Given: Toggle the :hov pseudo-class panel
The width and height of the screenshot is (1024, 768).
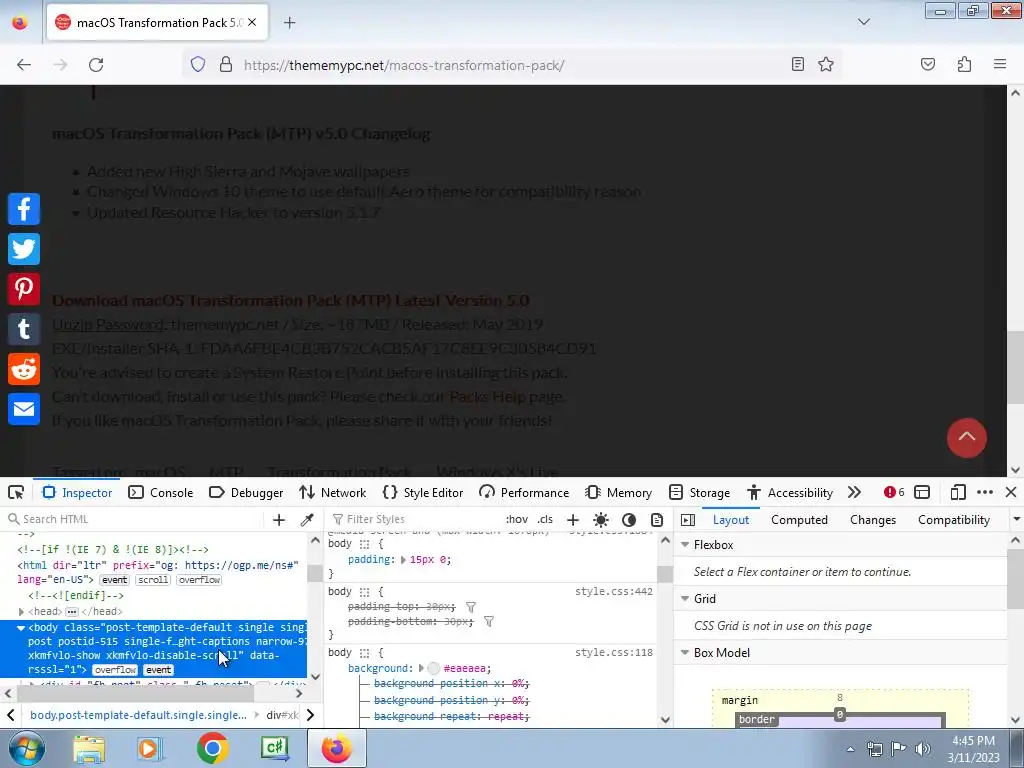Looking at the screenshot, I should pyautogui.click(x=517, y=519).
